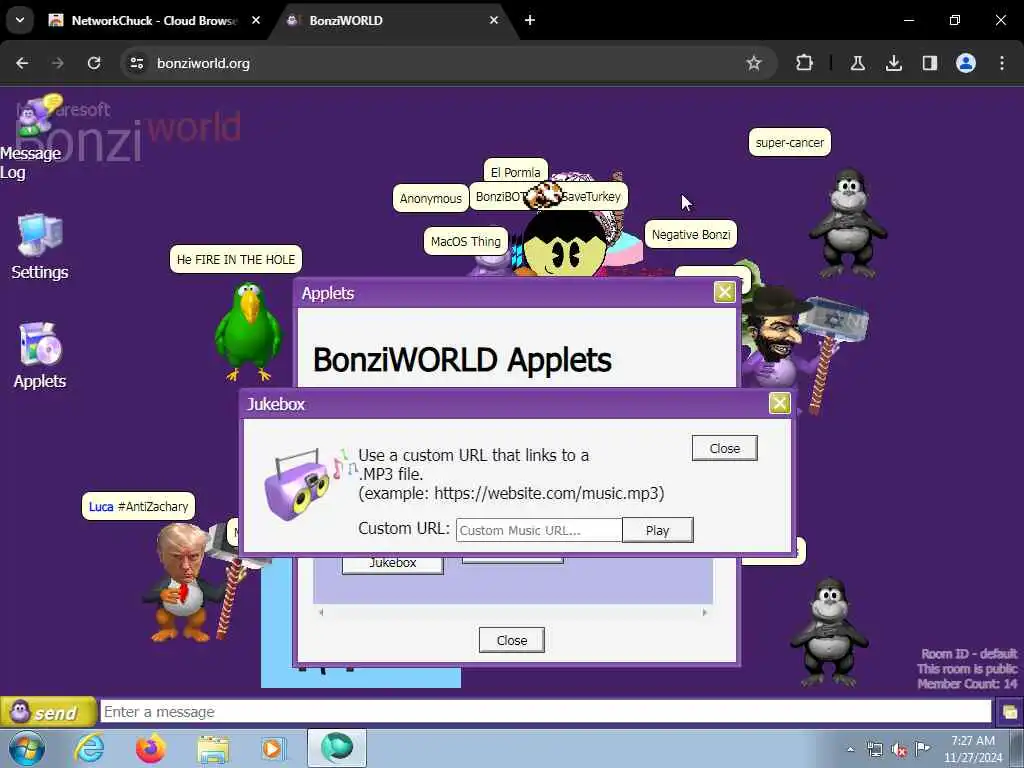Screen dimensions: 1024x768
Task: Click Applets scrollbar left arrow
Action: [321, 612]
